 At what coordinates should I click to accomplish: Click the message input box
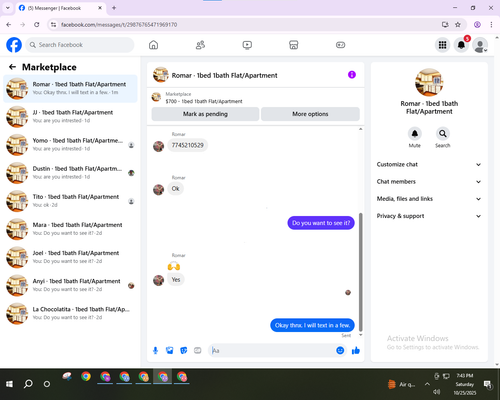[273, 350]
